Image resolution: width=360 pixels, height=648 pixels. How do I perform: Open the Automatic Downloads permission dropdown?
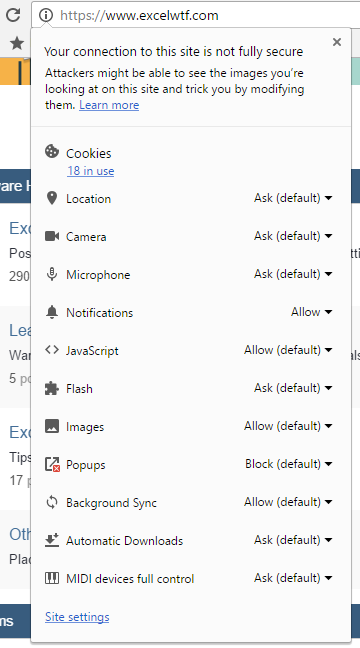tap(293, 540)
